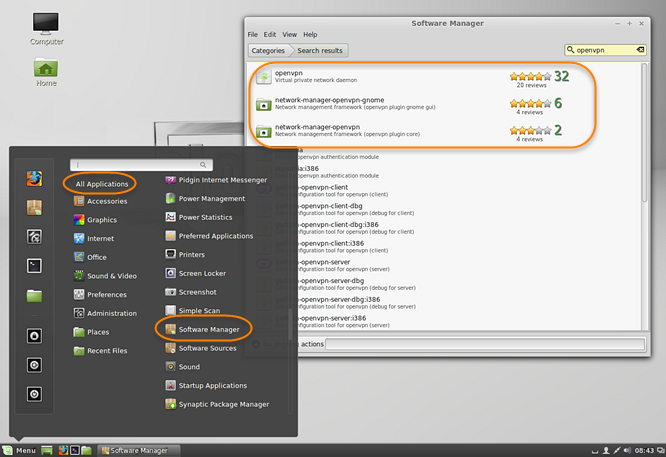Launch Terminal from the favorites sidebar
Viewport: 666px width, 457px height.
point(34,266)
